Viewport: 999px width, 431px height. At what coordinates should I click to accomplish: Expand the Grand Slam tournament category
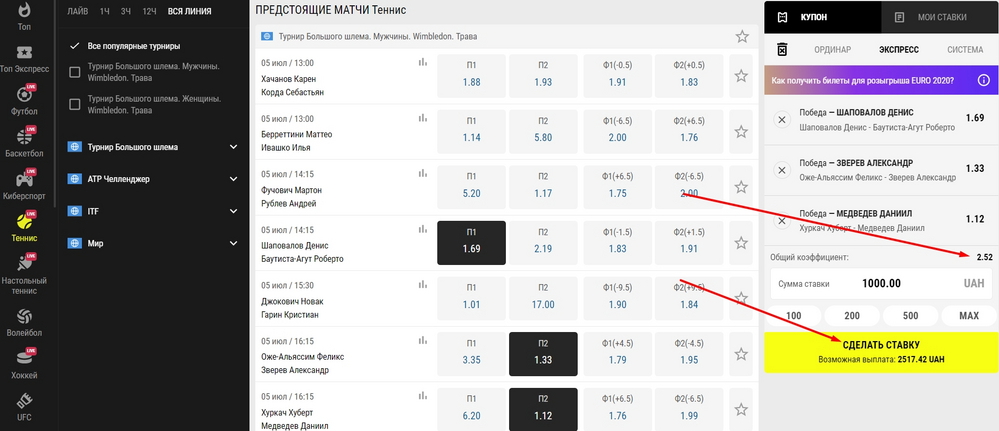point(234,147)
